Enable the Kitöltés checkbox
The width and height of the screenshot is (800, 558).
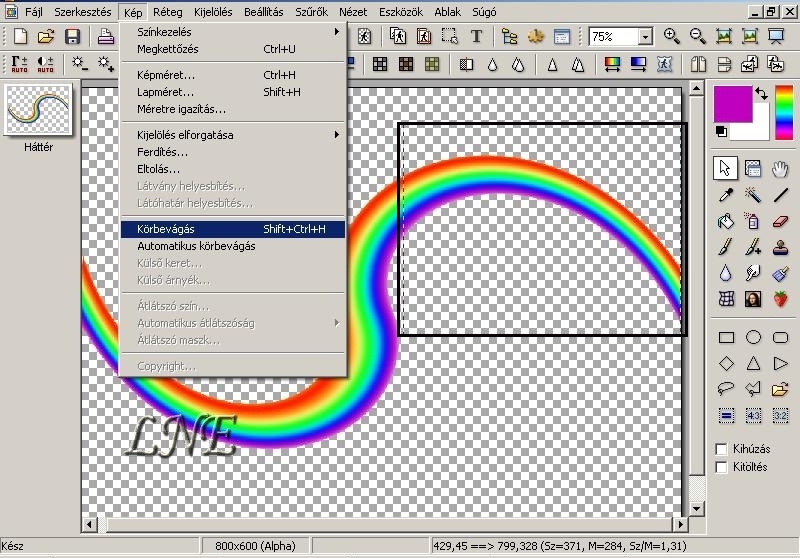pyautogui.click(x=723, y=467)
